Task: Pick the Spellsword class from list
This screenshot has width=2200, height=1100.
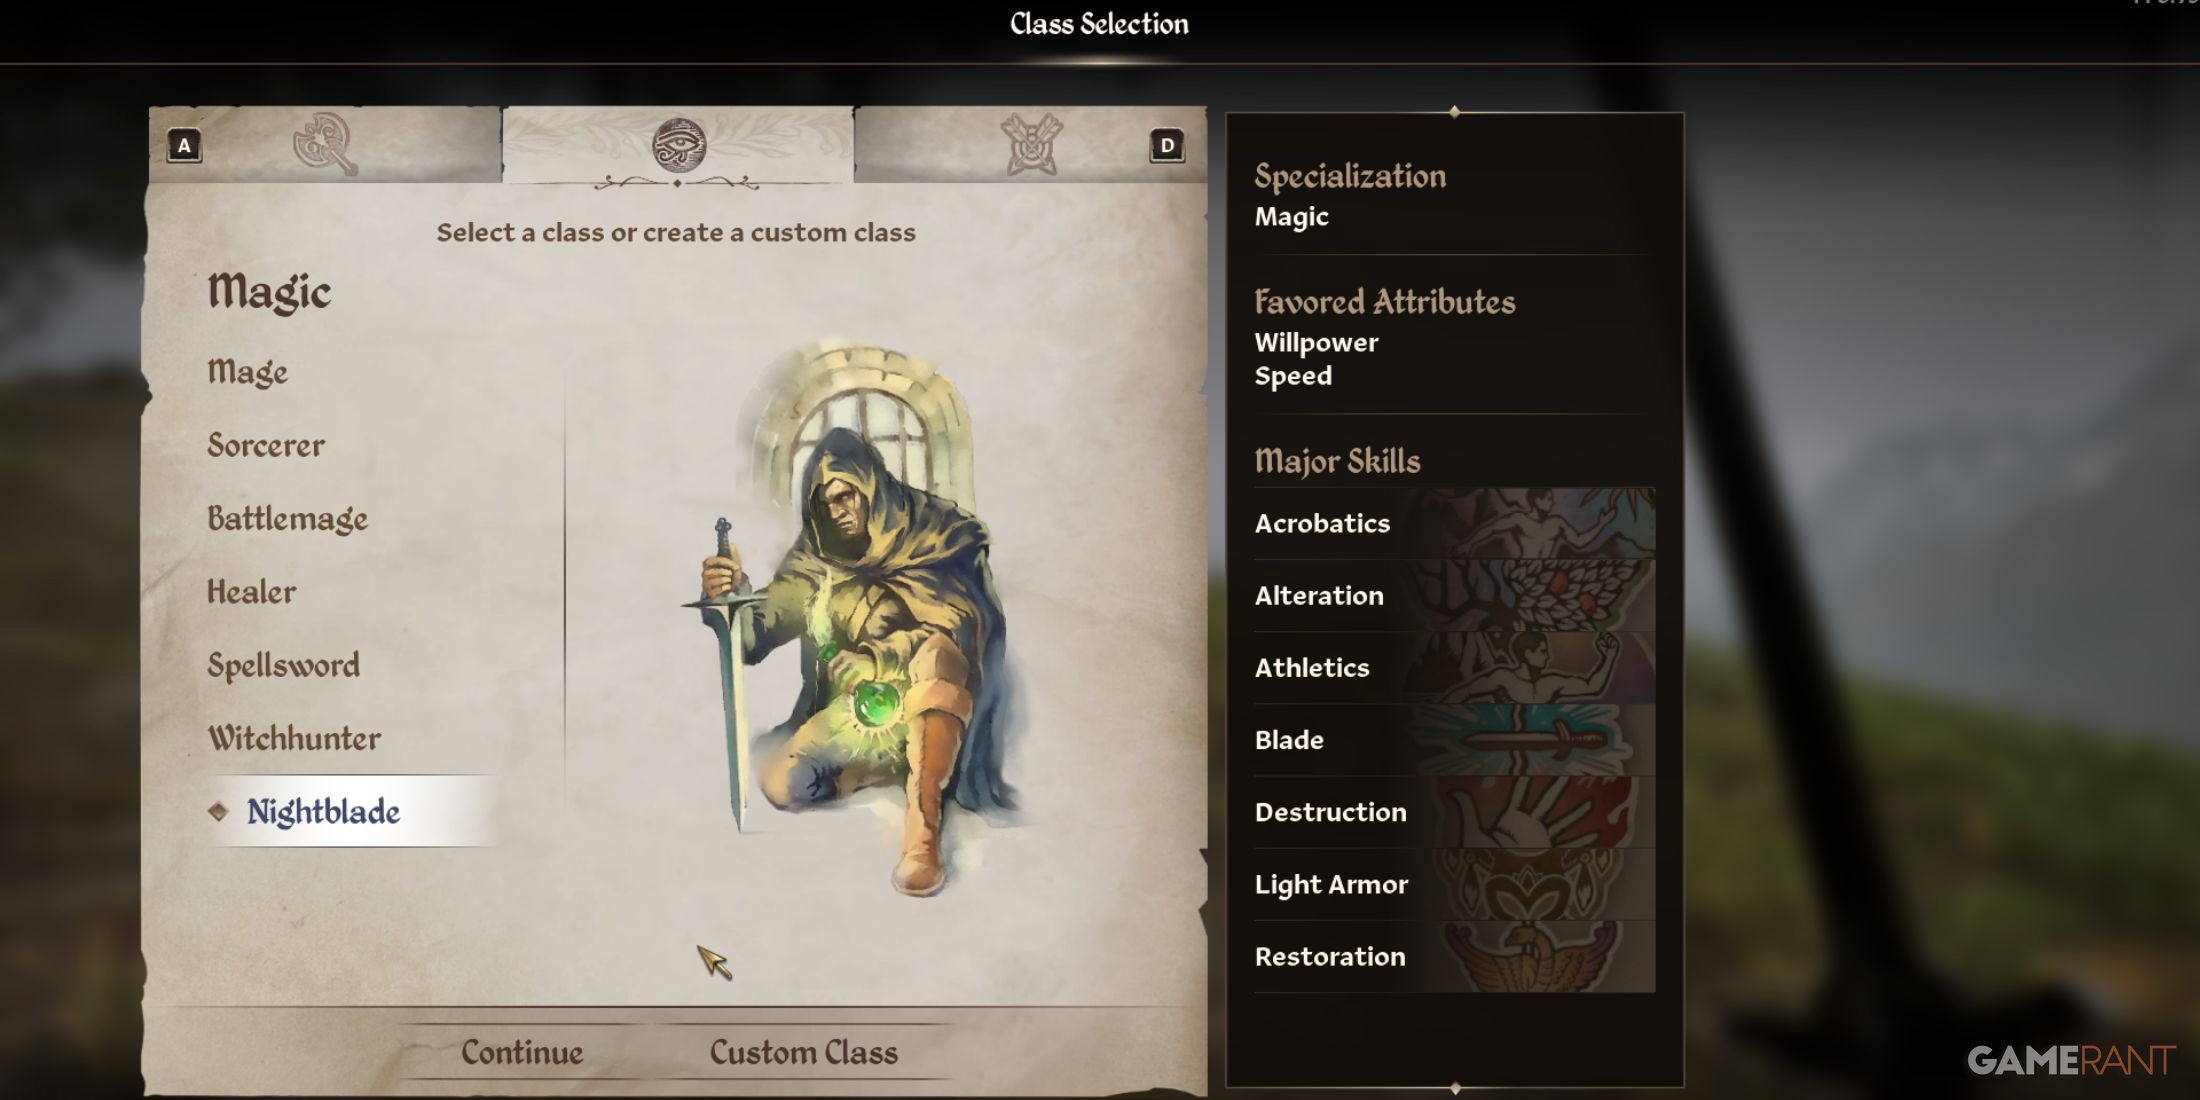Action: coord(284,665)
